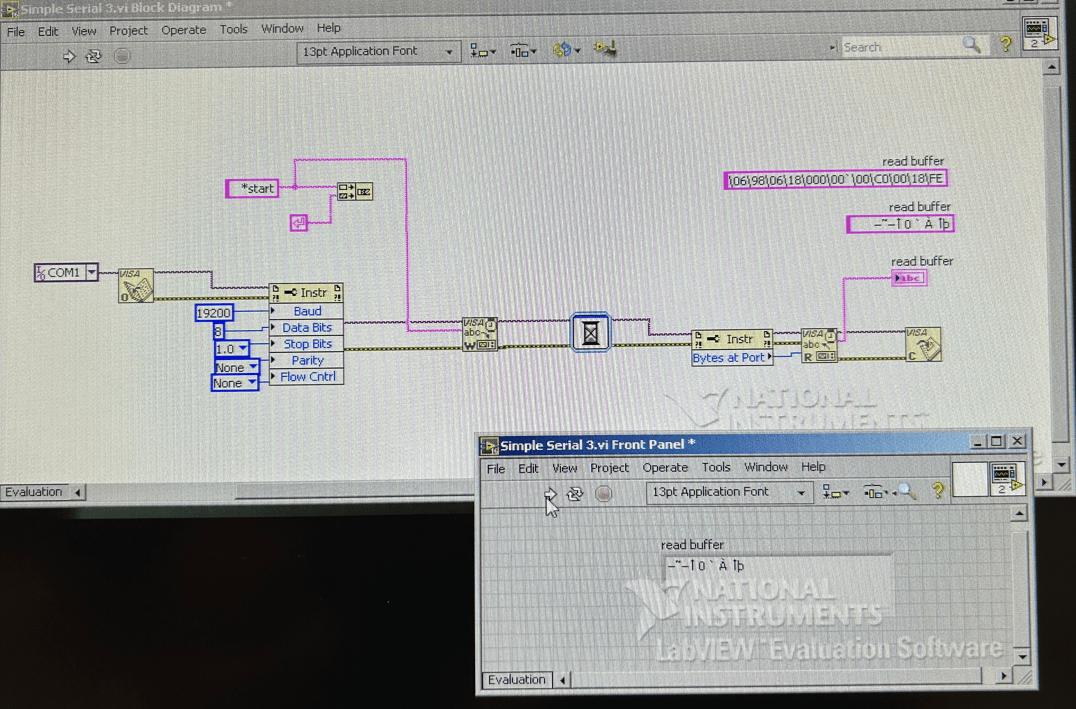The image size is (1076, 709).
Task: Open COM1 VISA resource dropdown
Action: pyautogui.click(x=92, y=272)
